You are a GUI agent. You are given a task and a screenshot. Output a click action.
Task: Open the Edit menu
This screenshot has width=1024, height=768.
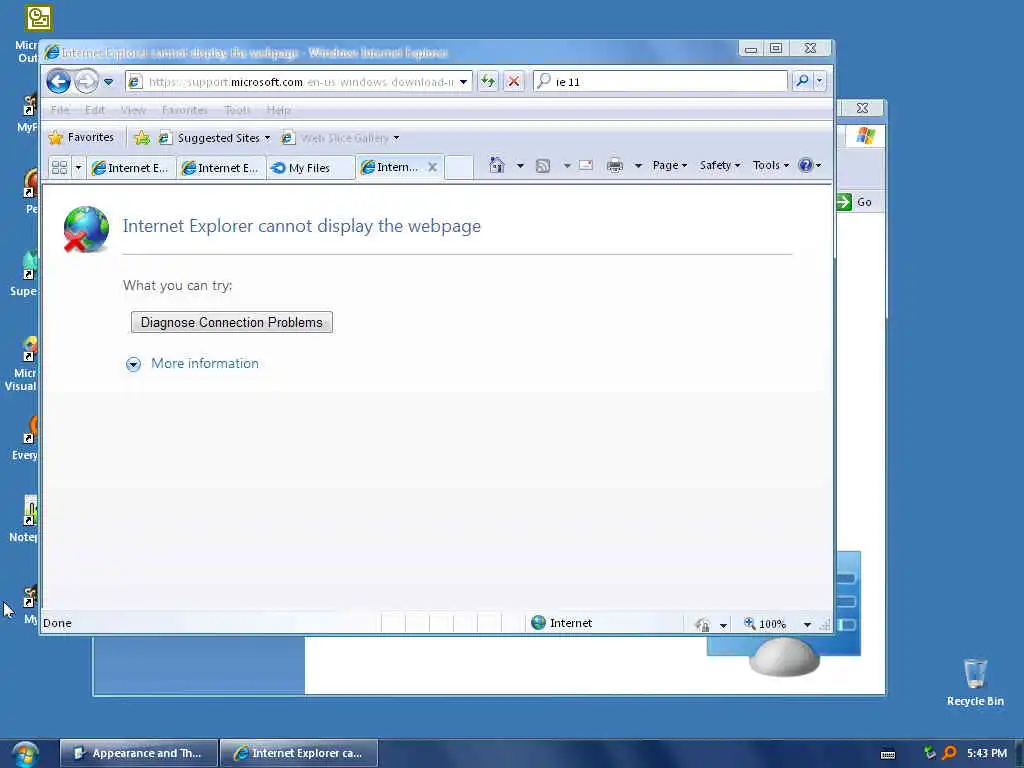click(95, 110)
